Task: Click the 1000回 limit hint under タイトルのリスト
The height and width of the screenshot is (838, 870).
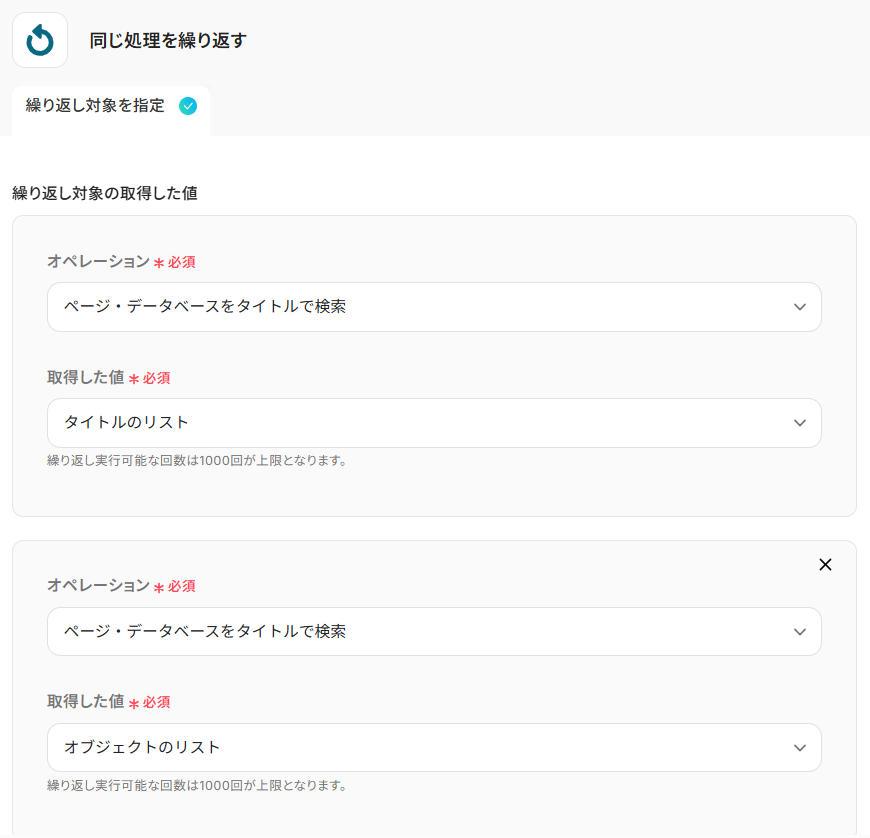Action: 197,461
